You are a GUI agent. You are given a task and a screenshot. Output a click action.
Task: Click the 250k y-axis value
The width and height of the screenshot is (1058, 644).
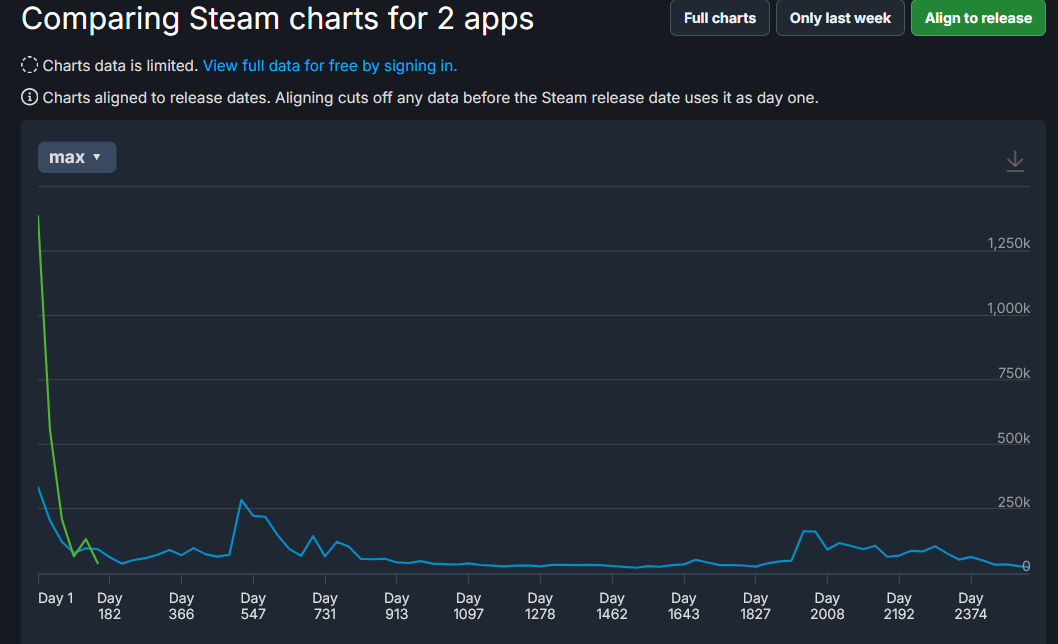[x=1013, y=502]
